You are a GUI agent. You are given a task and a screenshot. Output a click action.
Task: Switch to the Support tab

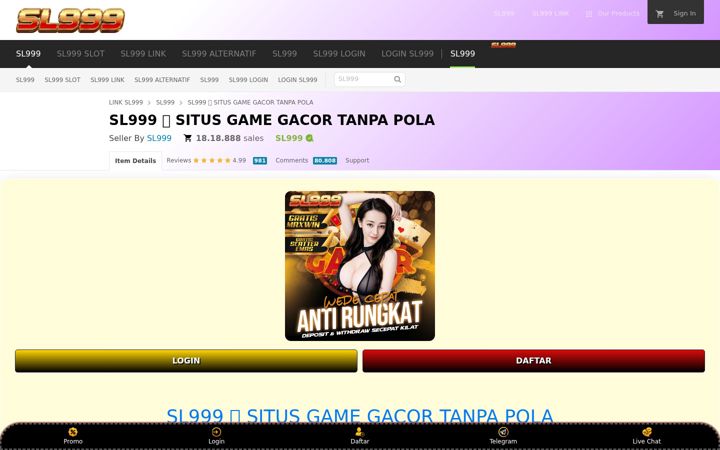(357, 160)
